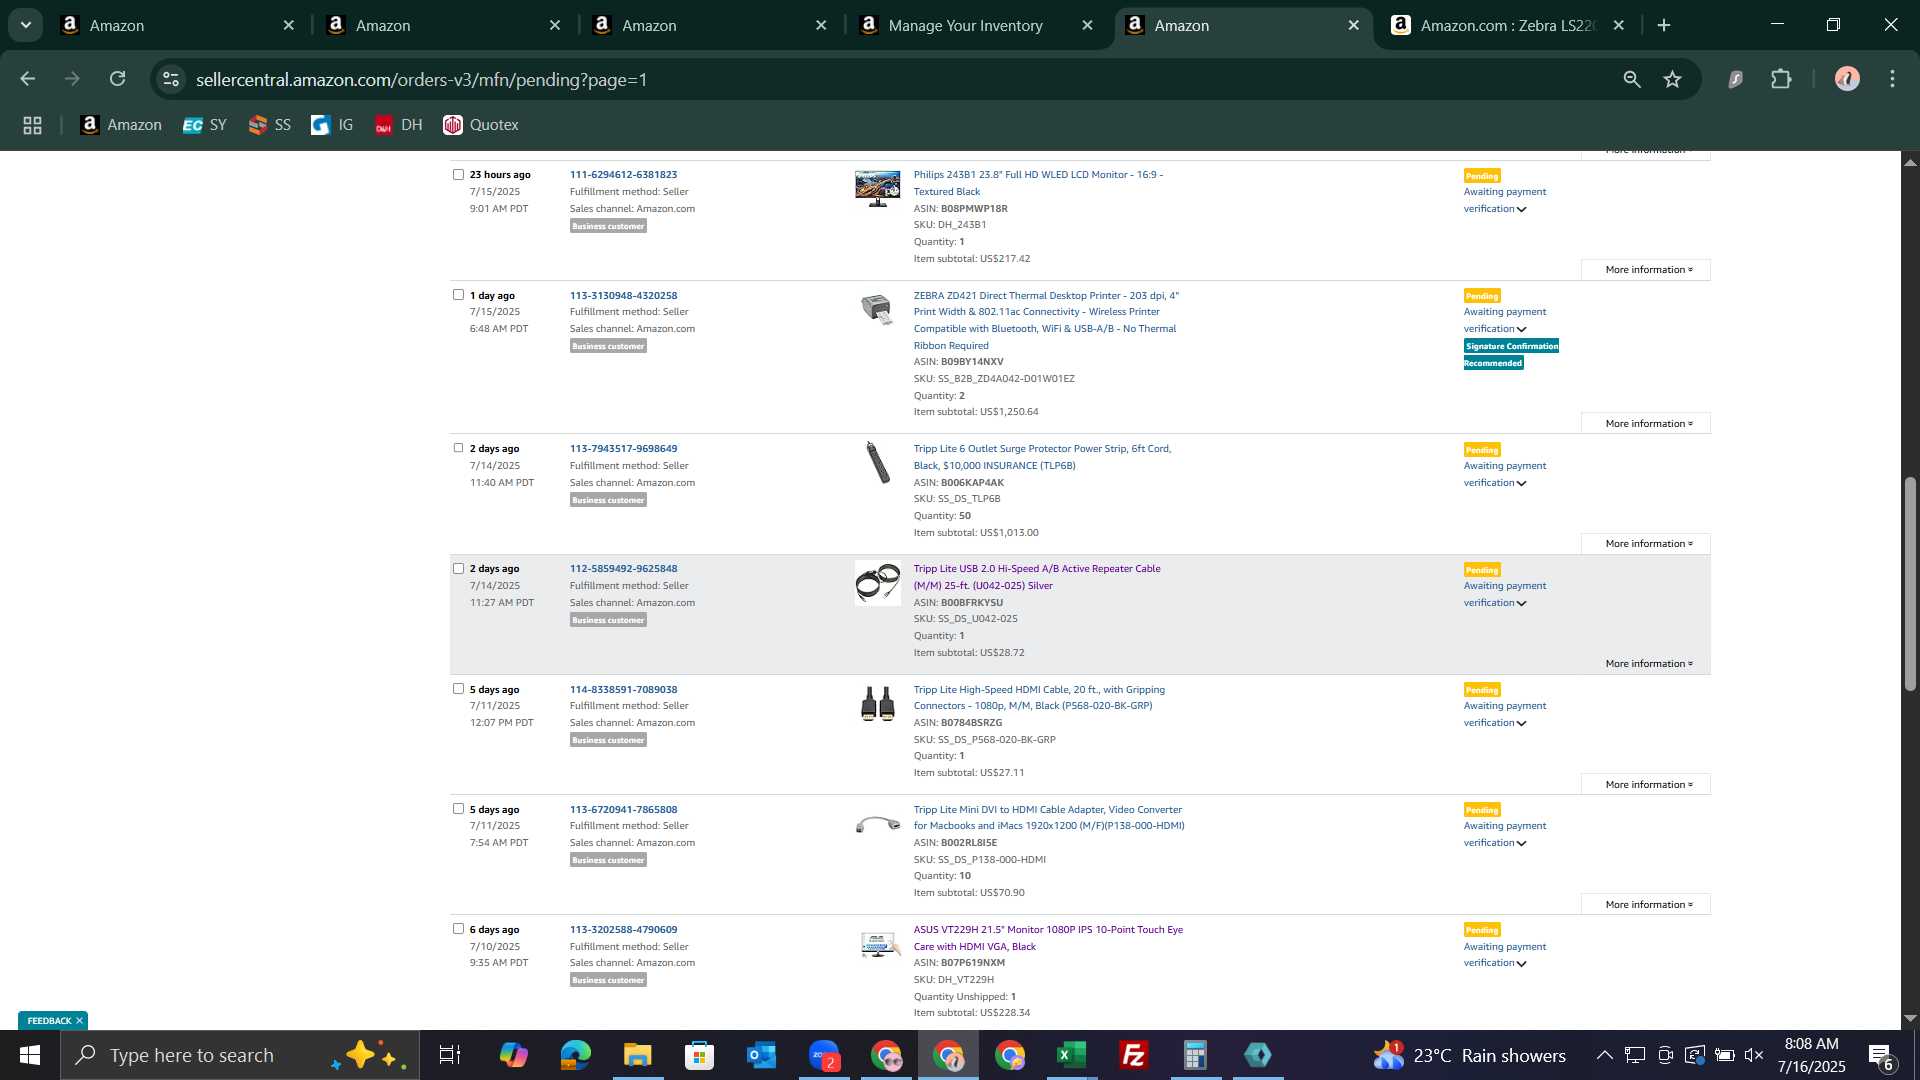Open the bookmarks apps grid
The width and height of the screenshot is (1920, 1080).
pos(32,125)
